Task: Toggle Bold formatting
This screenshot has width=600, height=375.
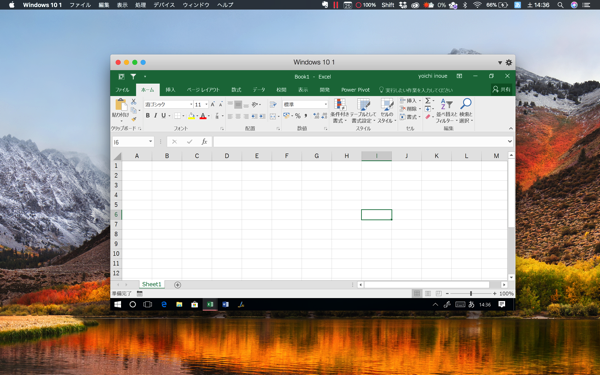Action: click(x=148, y=116)
